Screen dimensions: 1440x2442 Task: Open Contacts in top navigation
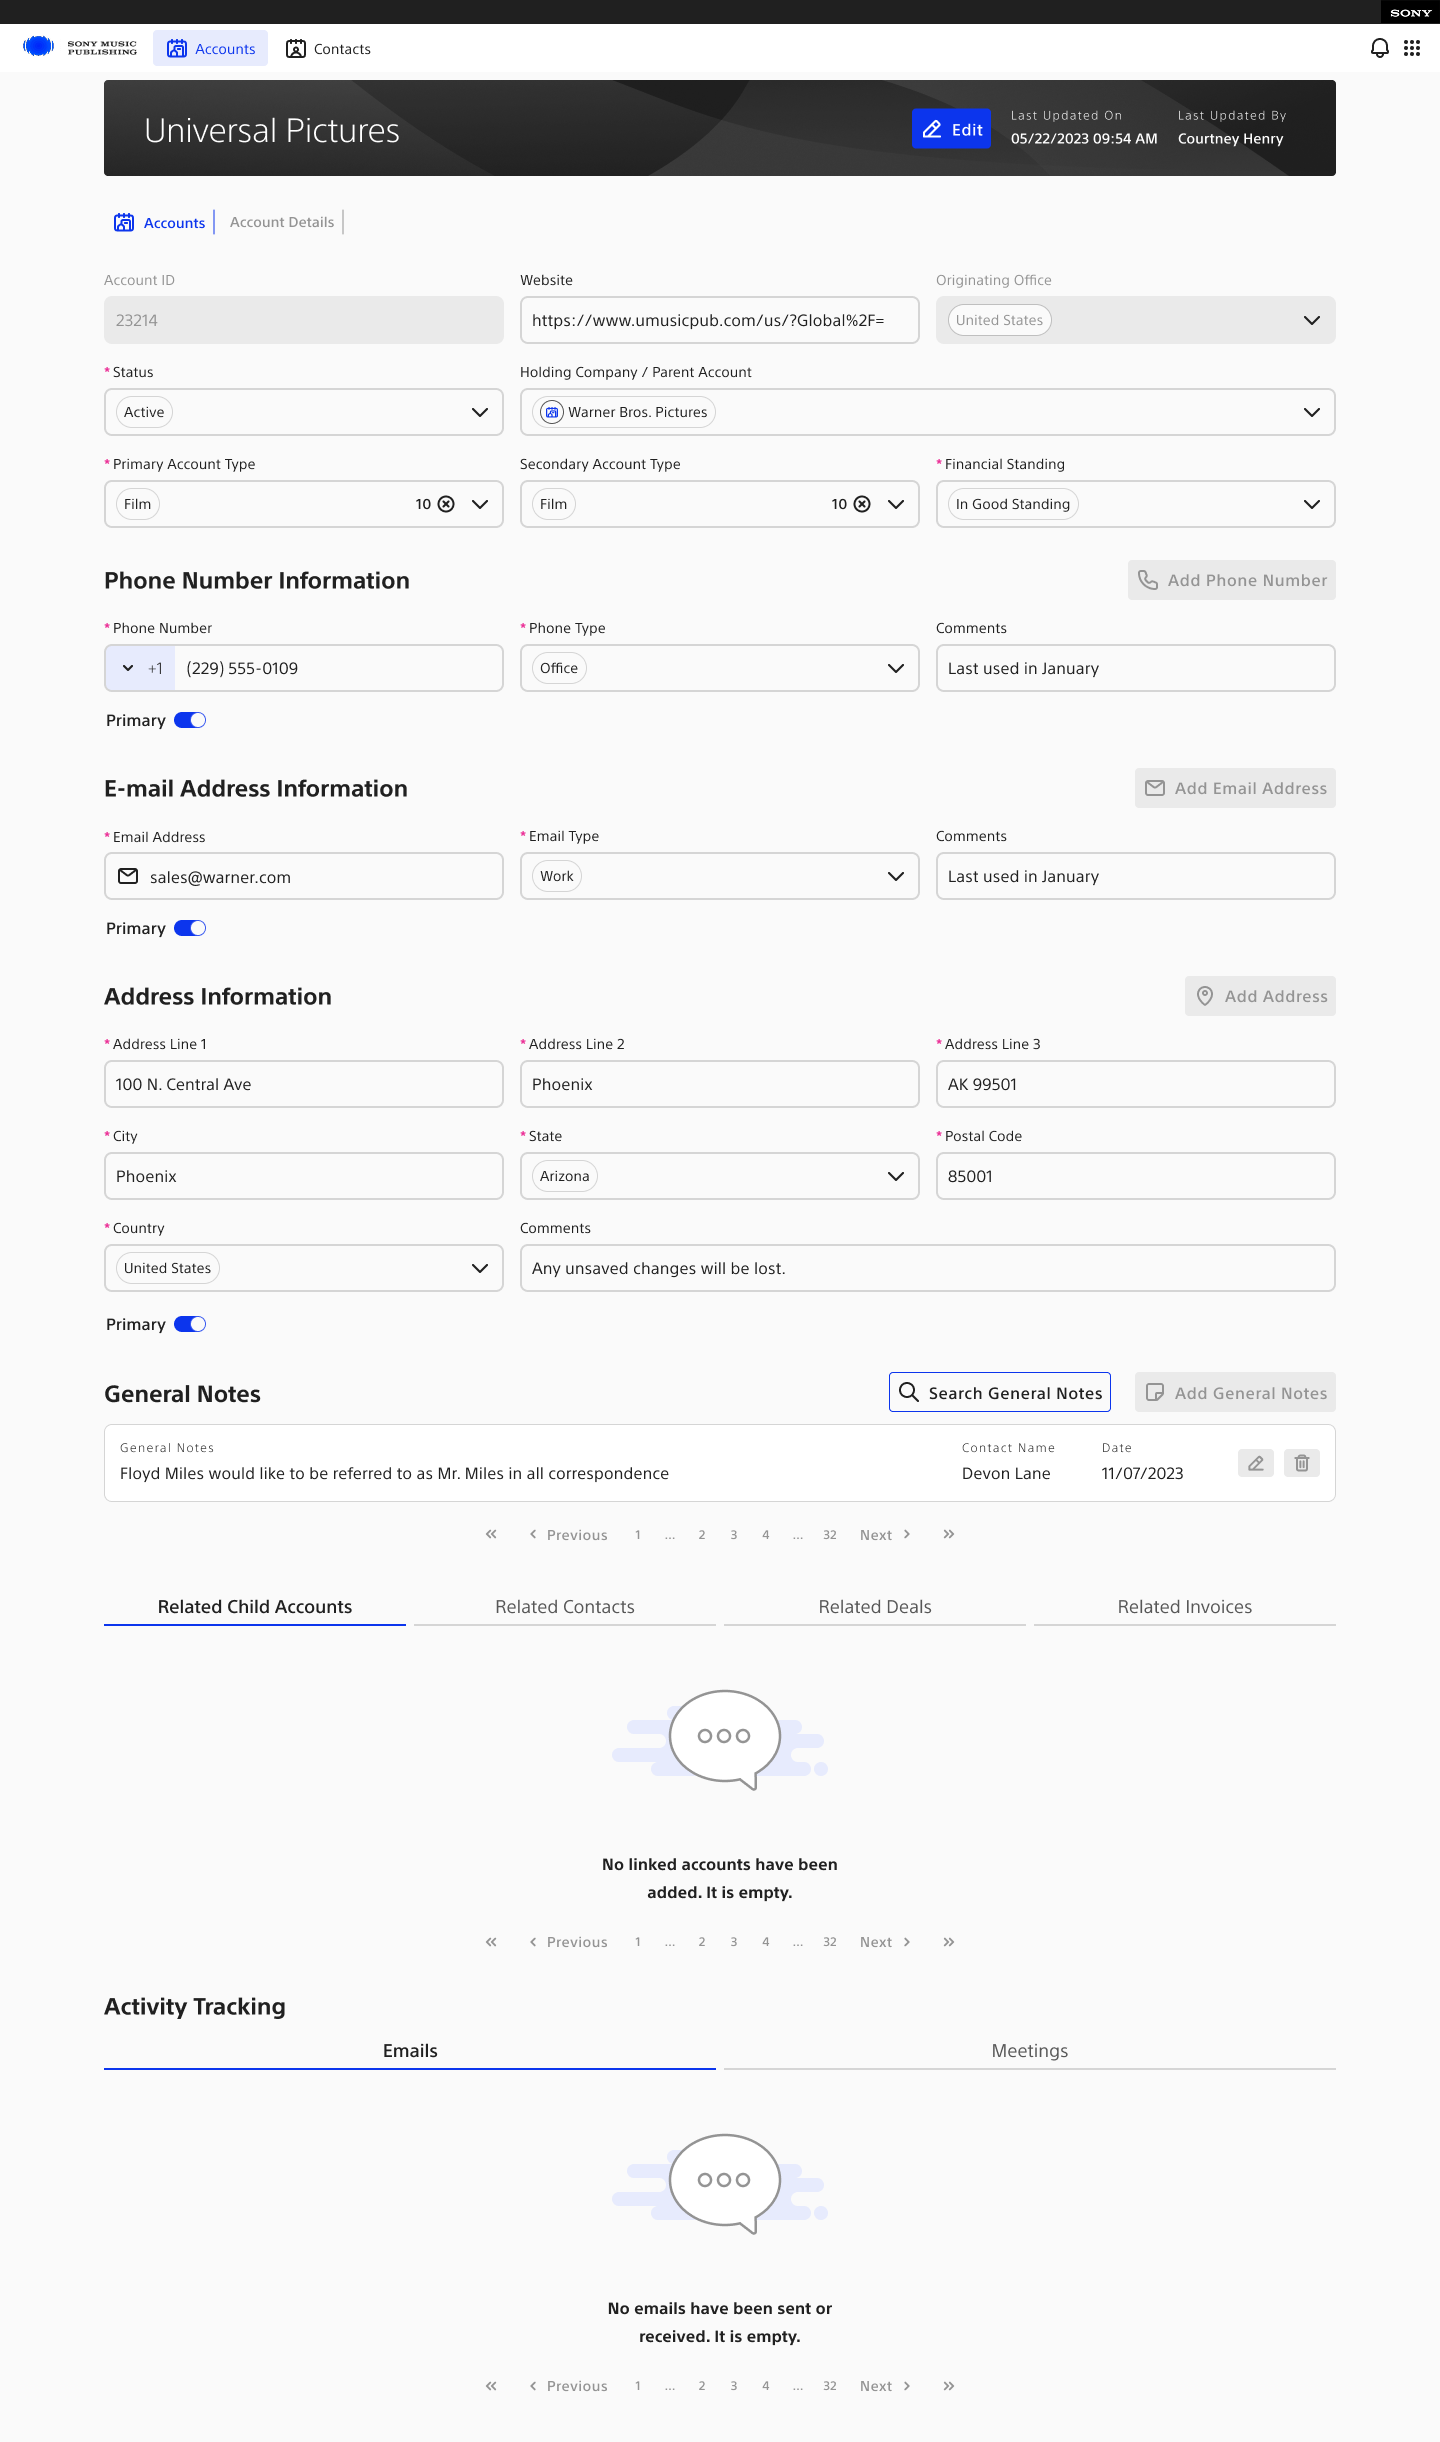(x=328, y=48)
